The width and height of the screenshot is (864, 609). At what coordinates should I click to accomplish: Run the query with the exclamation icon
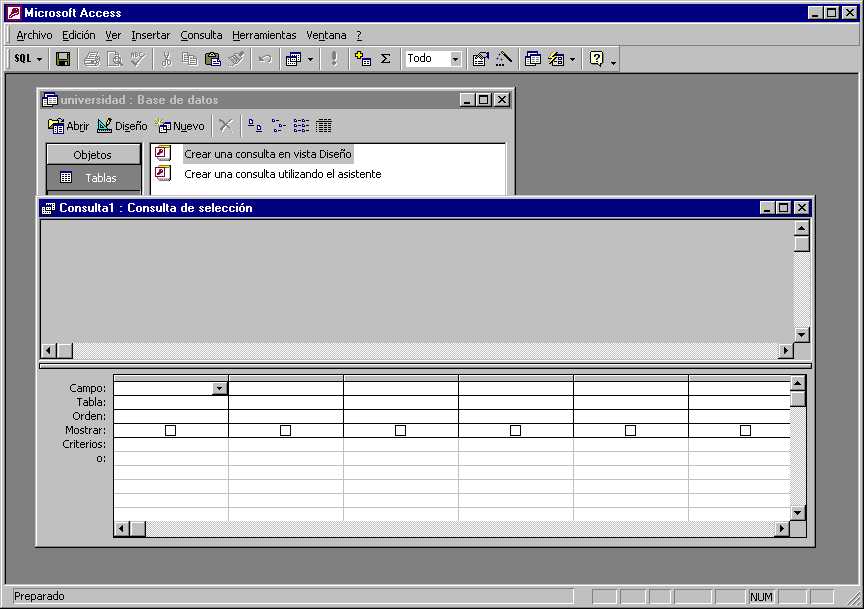click(x=334, y=58)
